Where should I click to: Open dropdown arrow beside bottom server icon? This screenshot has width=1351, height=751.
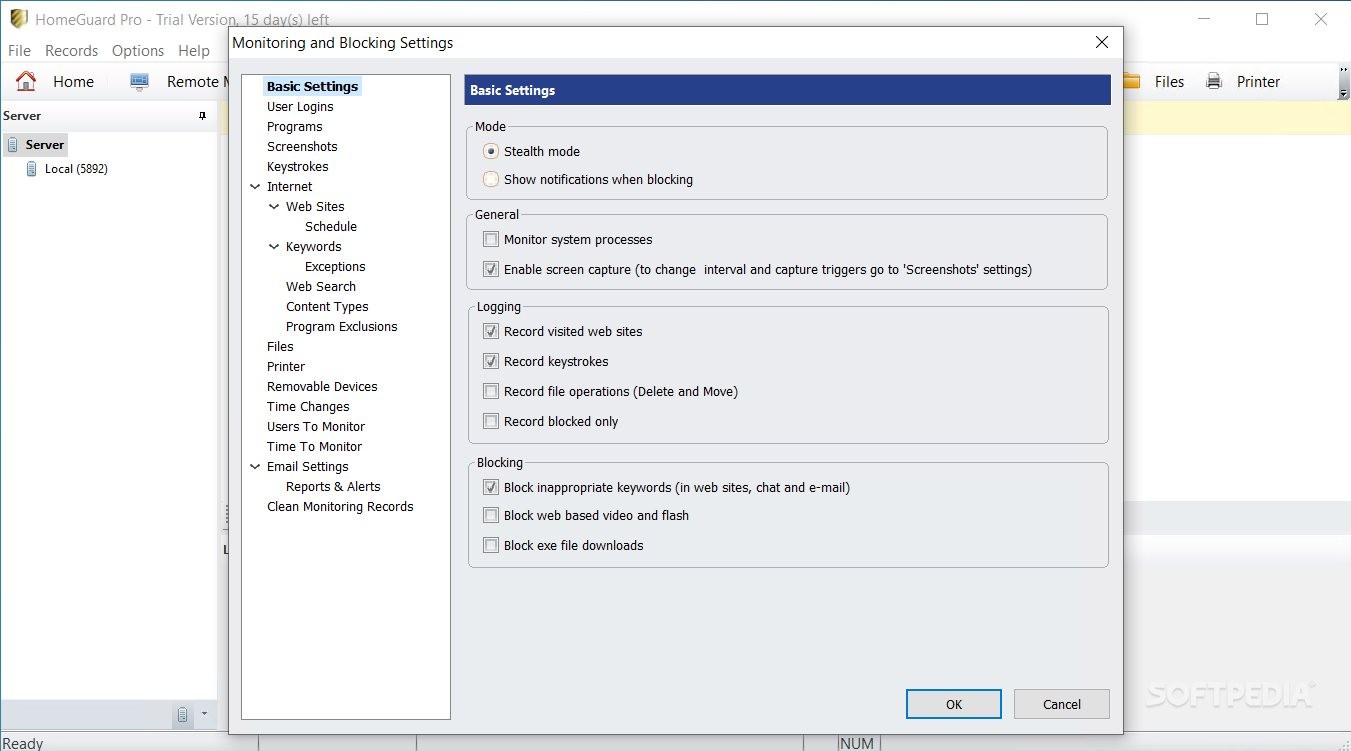[204, 714]
